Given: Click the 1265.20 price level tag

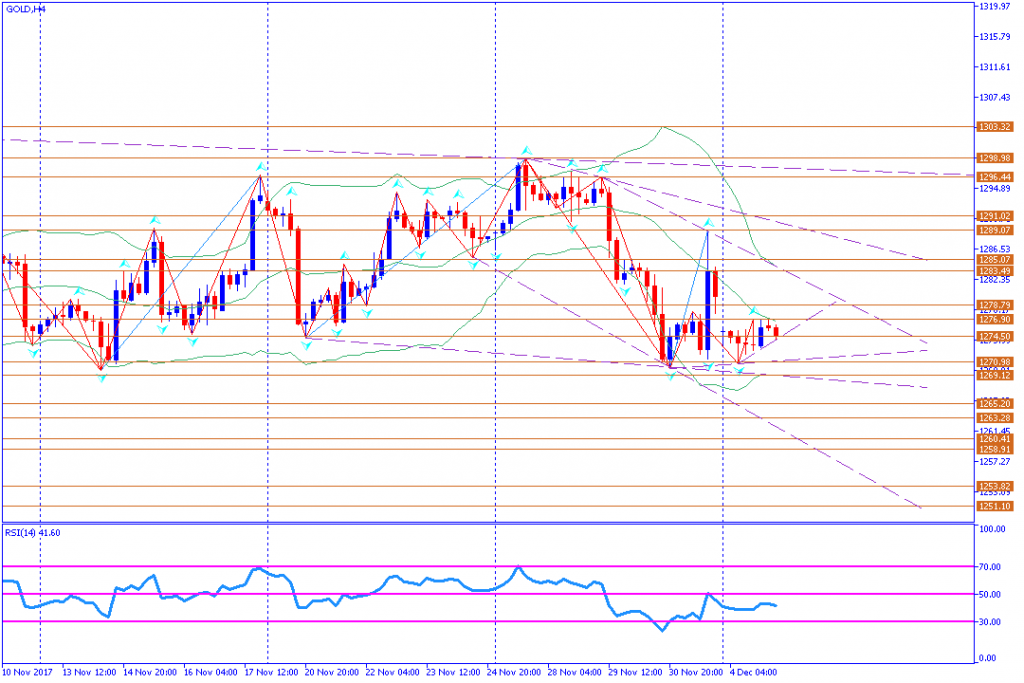Looking at the screenshot, I should click(994, 404).
